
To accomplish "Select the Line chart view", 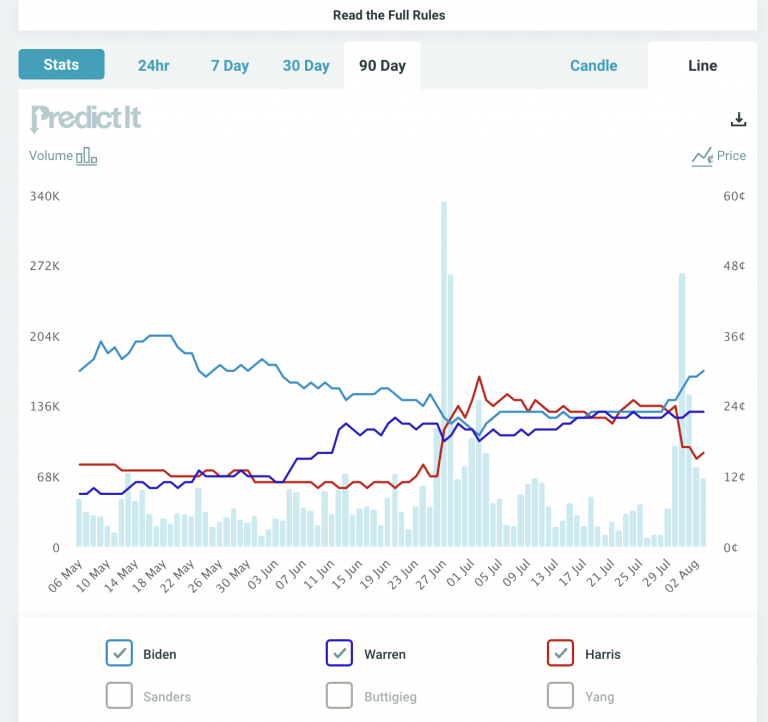I will (x=702, y=65).
